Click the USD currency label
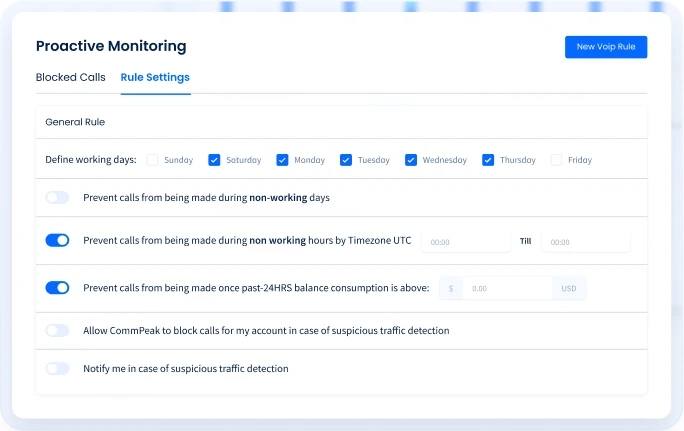Viewport: 684px width, 431px height. [x=569, y=289]
